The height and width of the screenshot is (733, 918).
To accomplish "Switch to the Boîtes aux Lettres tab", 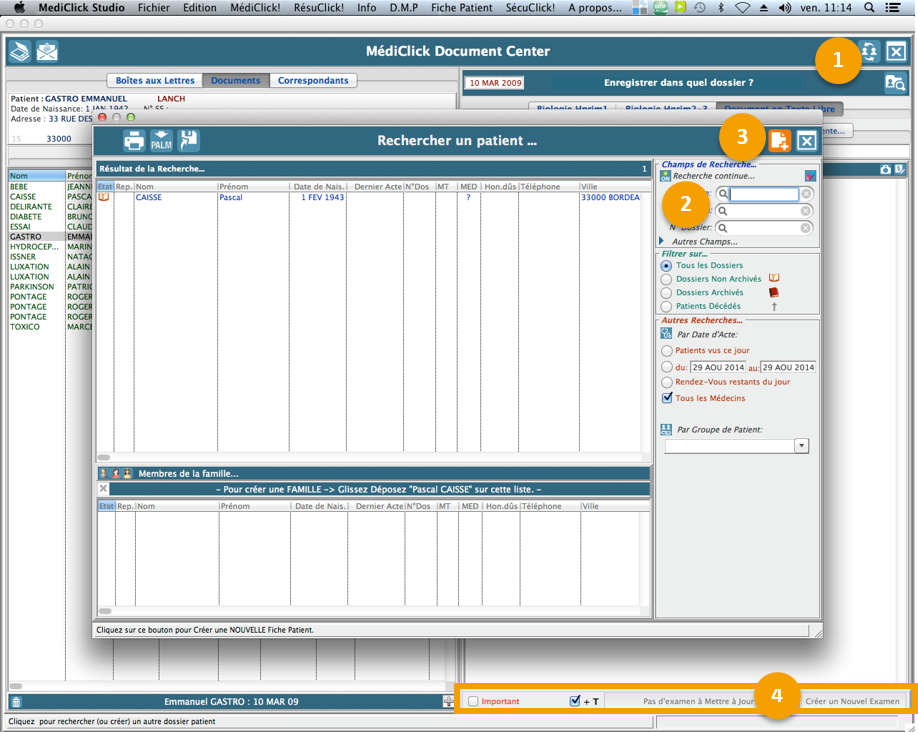I will click(154, 81).
